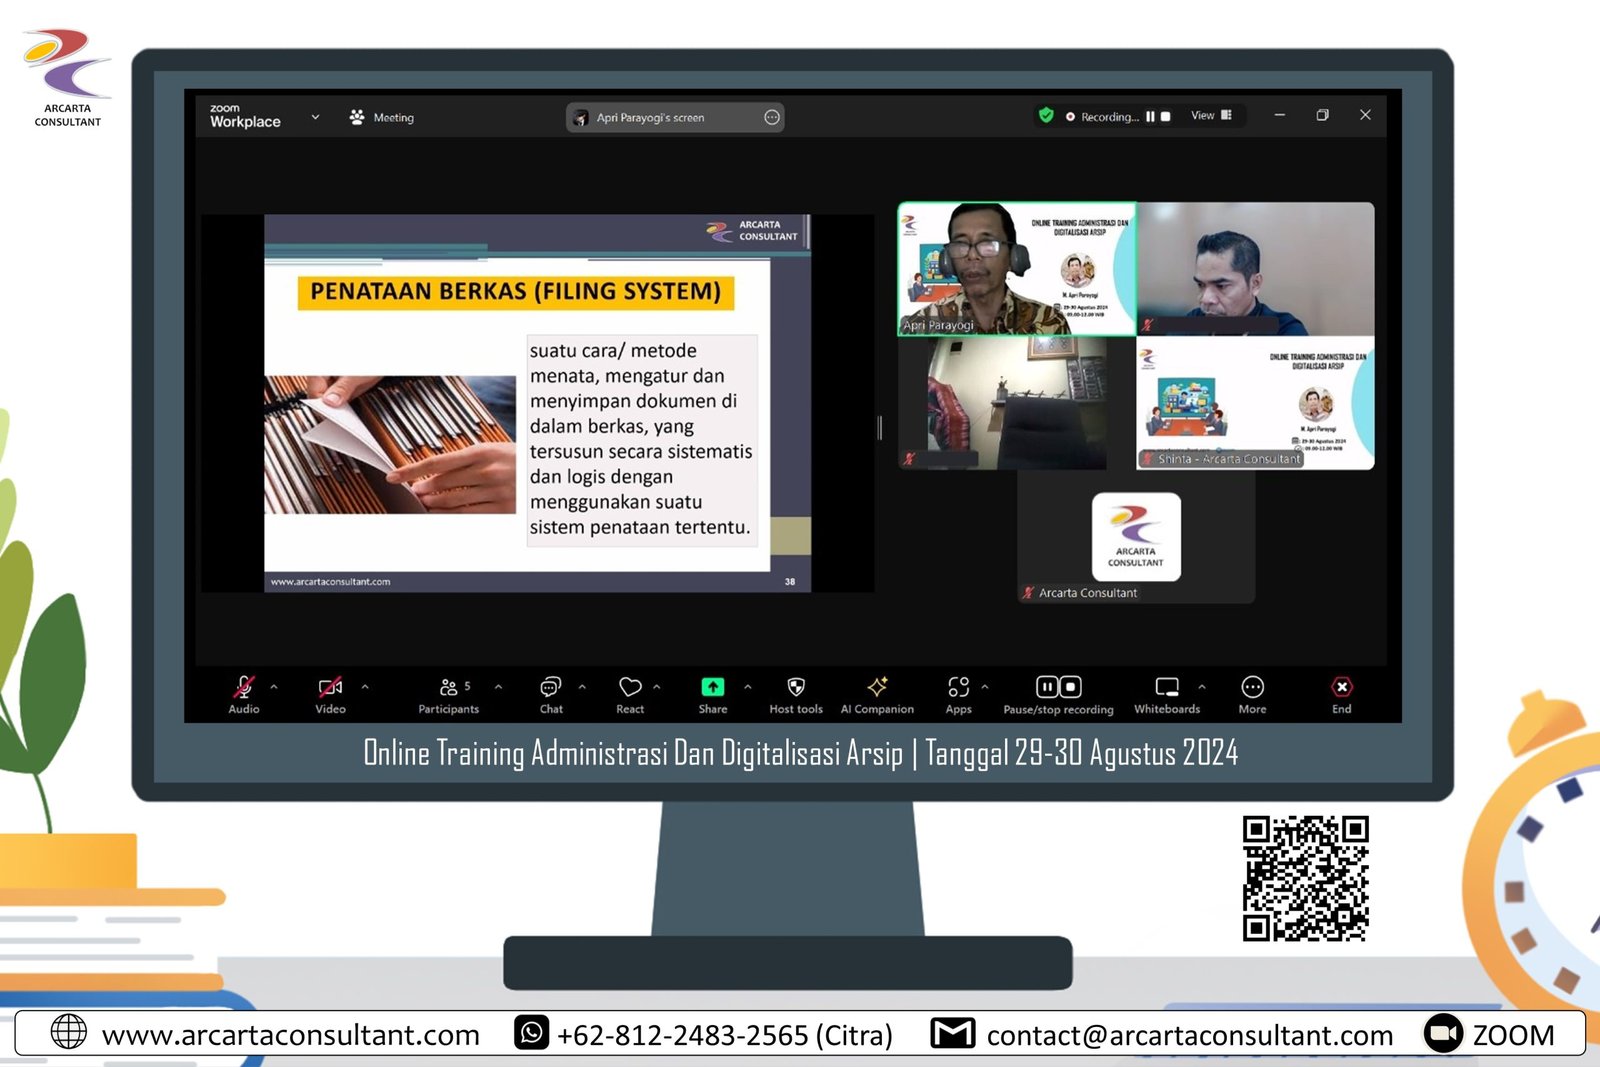The width and height of the screenshot is (1600, 1067).
Task: Unmute the microphone Audio button
Action: [243, 688]
